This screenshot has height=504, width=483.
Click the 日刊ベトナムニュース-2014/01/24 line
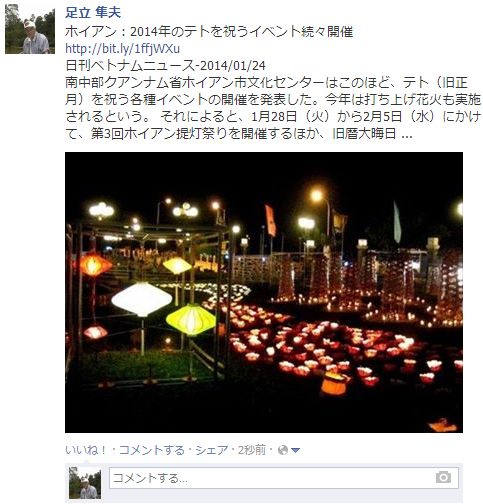pyautogui.click(x=165, y=66)
